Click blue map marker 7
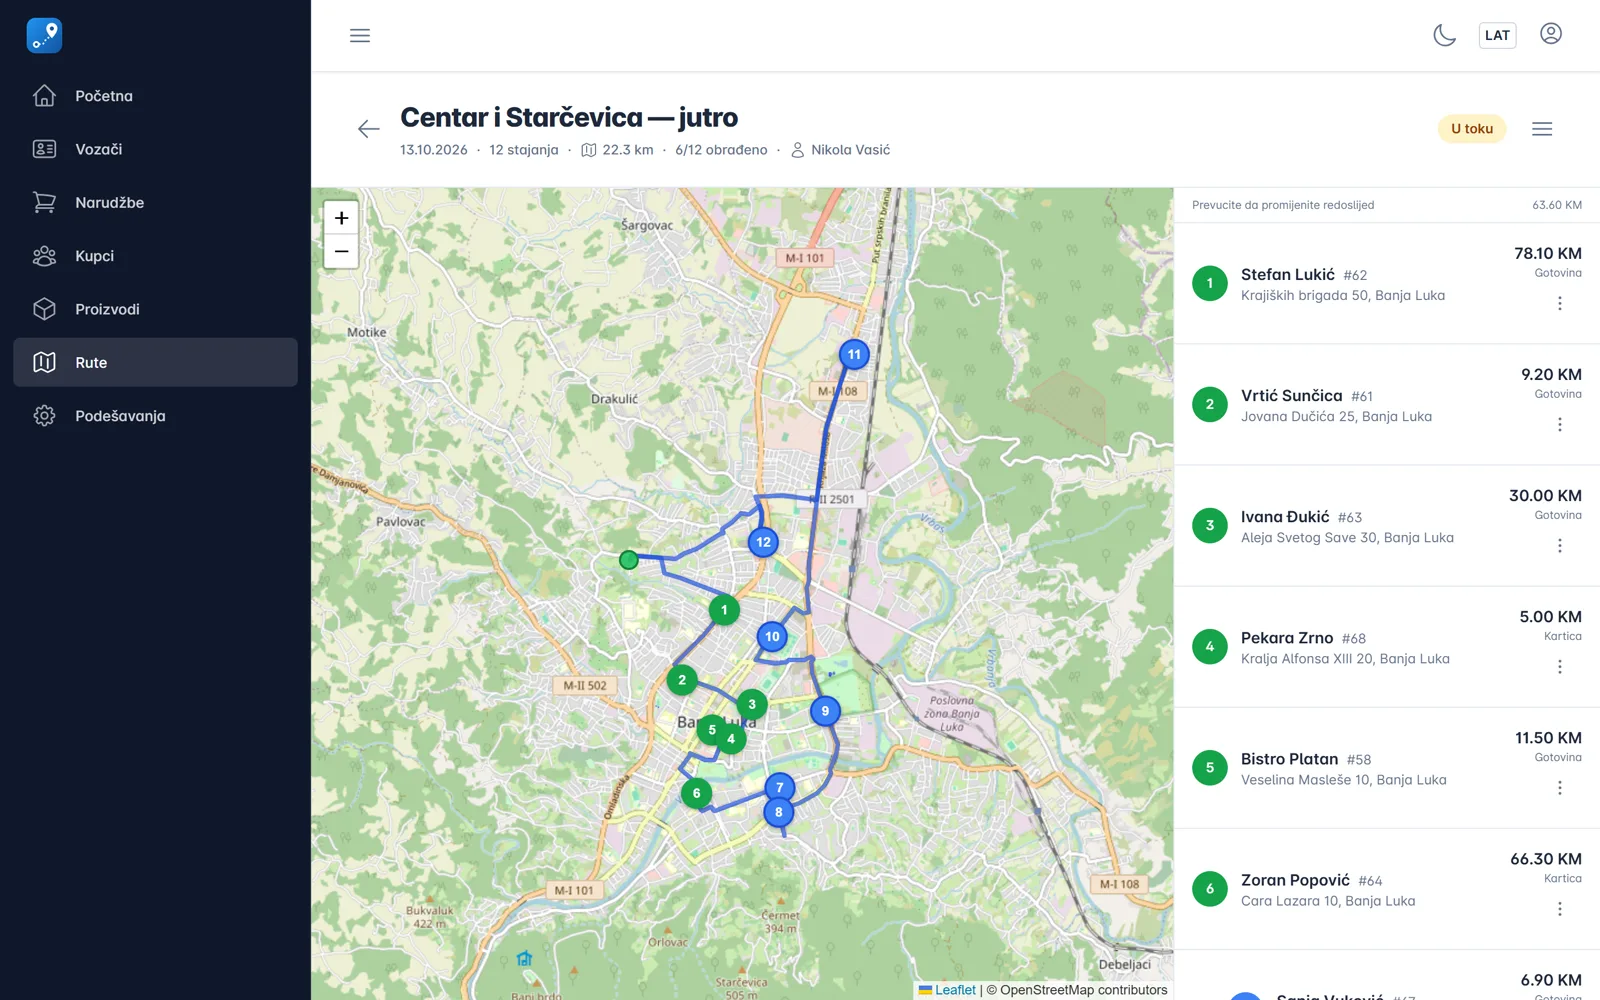Viewport: 1600px width, 1000px height. (x=780, y=787)
